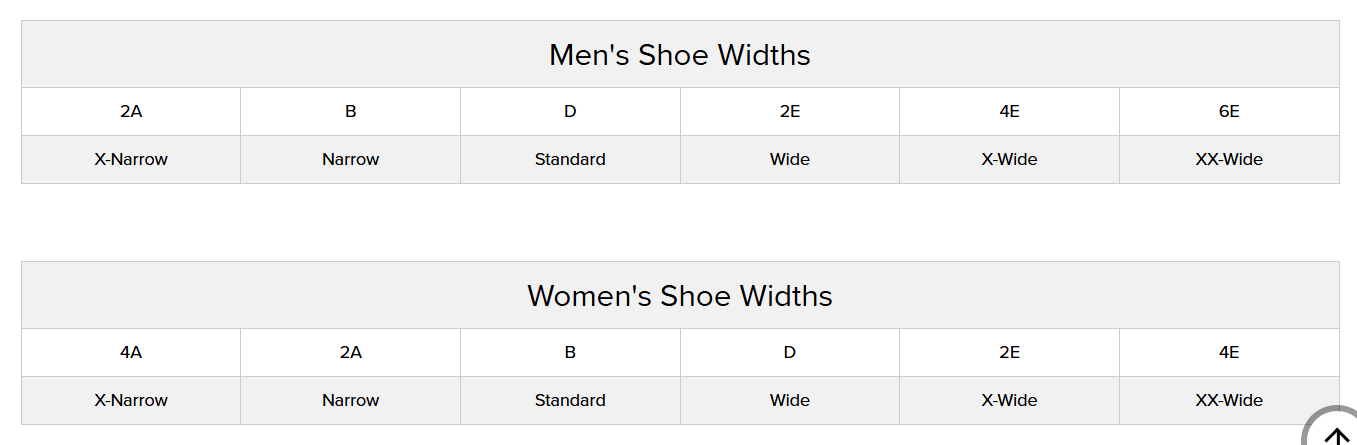
Task: Click the scroll-to-top arrow button
Action: (1335, 432)
